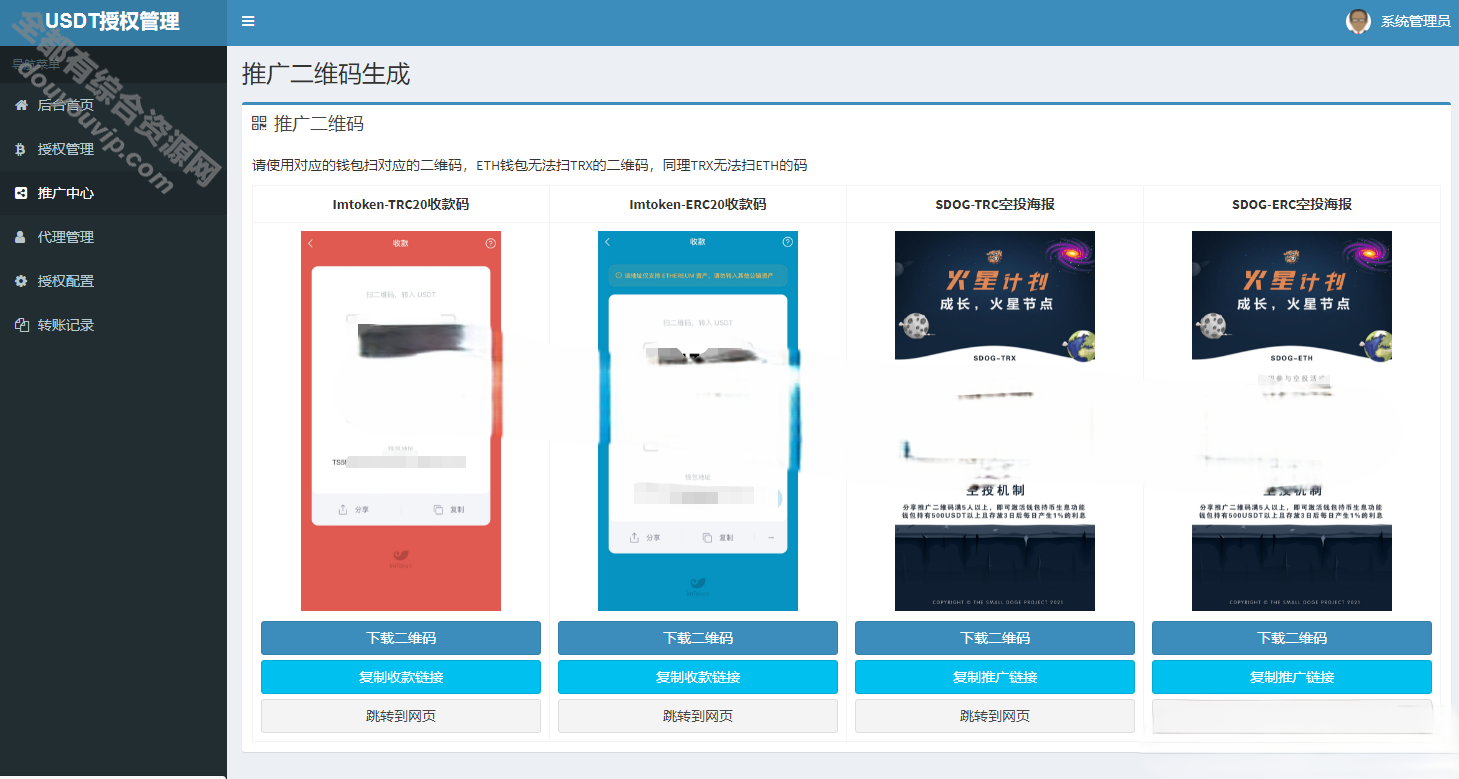Copy the promotion link for SDOG-TRC
The height and width of the screenshot is (779, 1459).
pos(995,677)
